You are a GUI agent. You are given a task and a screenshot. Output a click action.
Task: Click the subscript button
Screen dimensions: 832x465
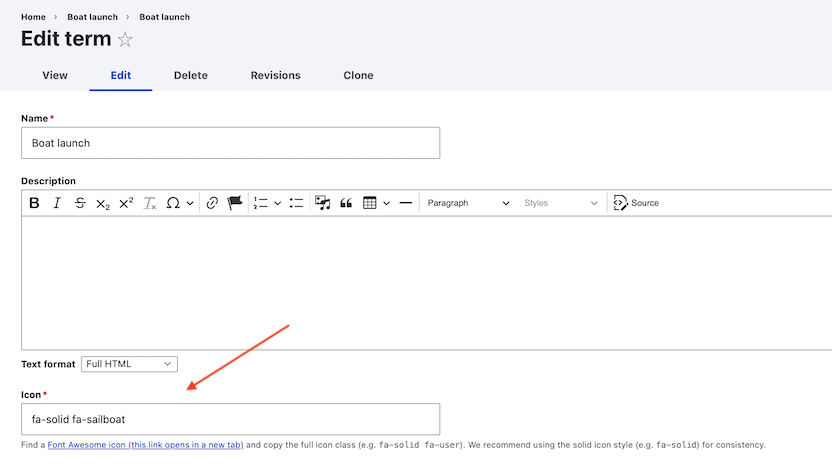click(x=103, y=203)
